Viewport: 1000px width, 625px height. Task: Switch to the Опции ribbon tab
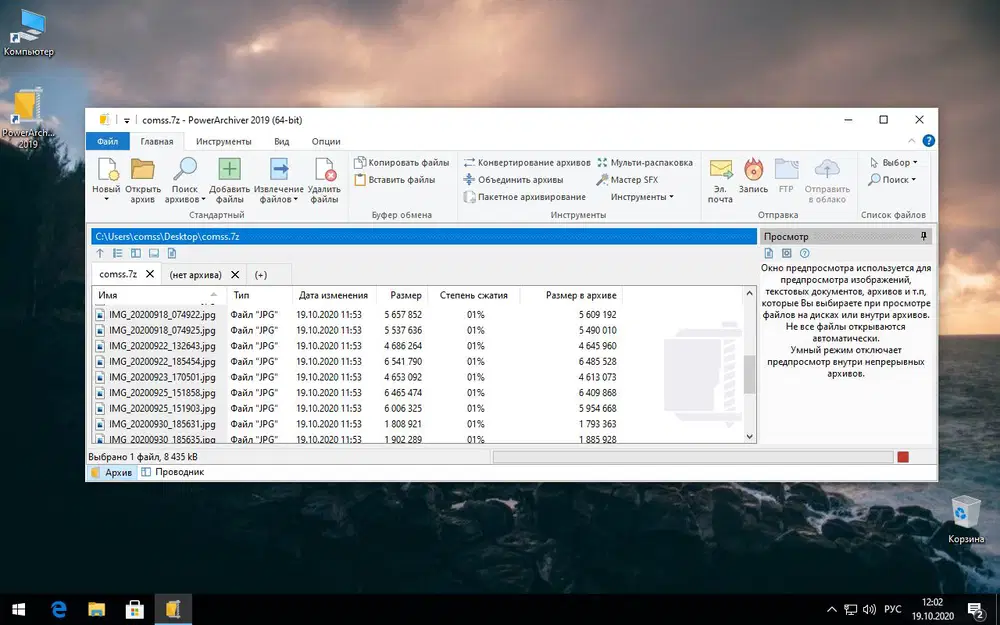pos(326,142)
